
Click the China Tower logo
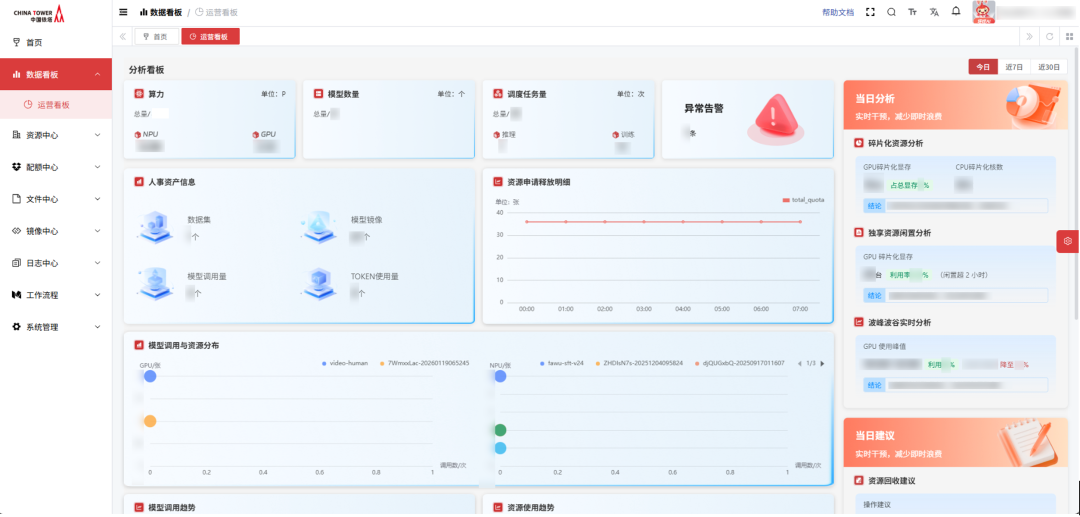pyautogui.click(x=39, y=13)
